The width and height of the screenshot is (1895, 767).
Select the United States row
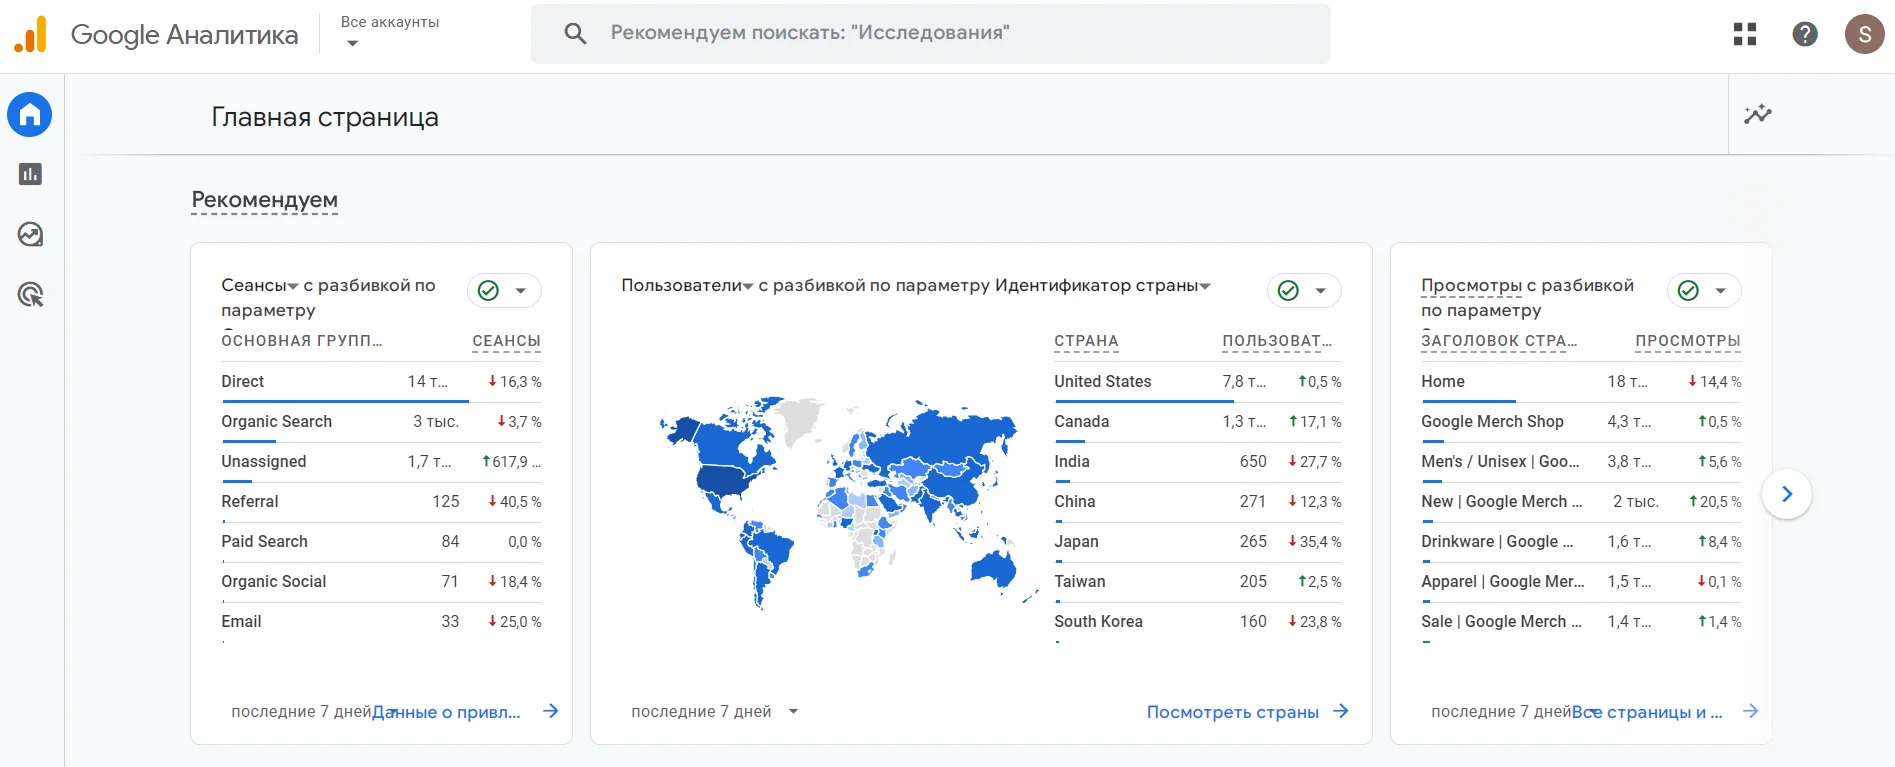1198,382
